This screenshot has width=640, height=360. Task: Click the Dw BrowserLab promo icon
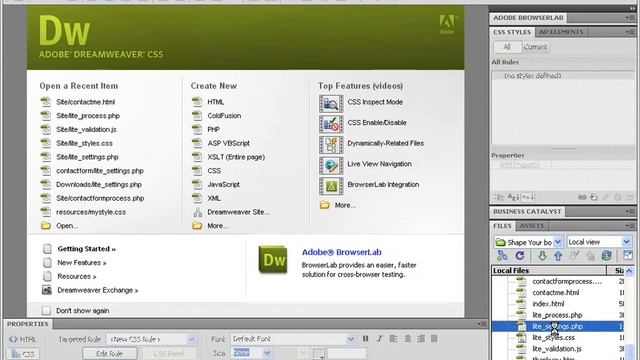pos(273,259)
